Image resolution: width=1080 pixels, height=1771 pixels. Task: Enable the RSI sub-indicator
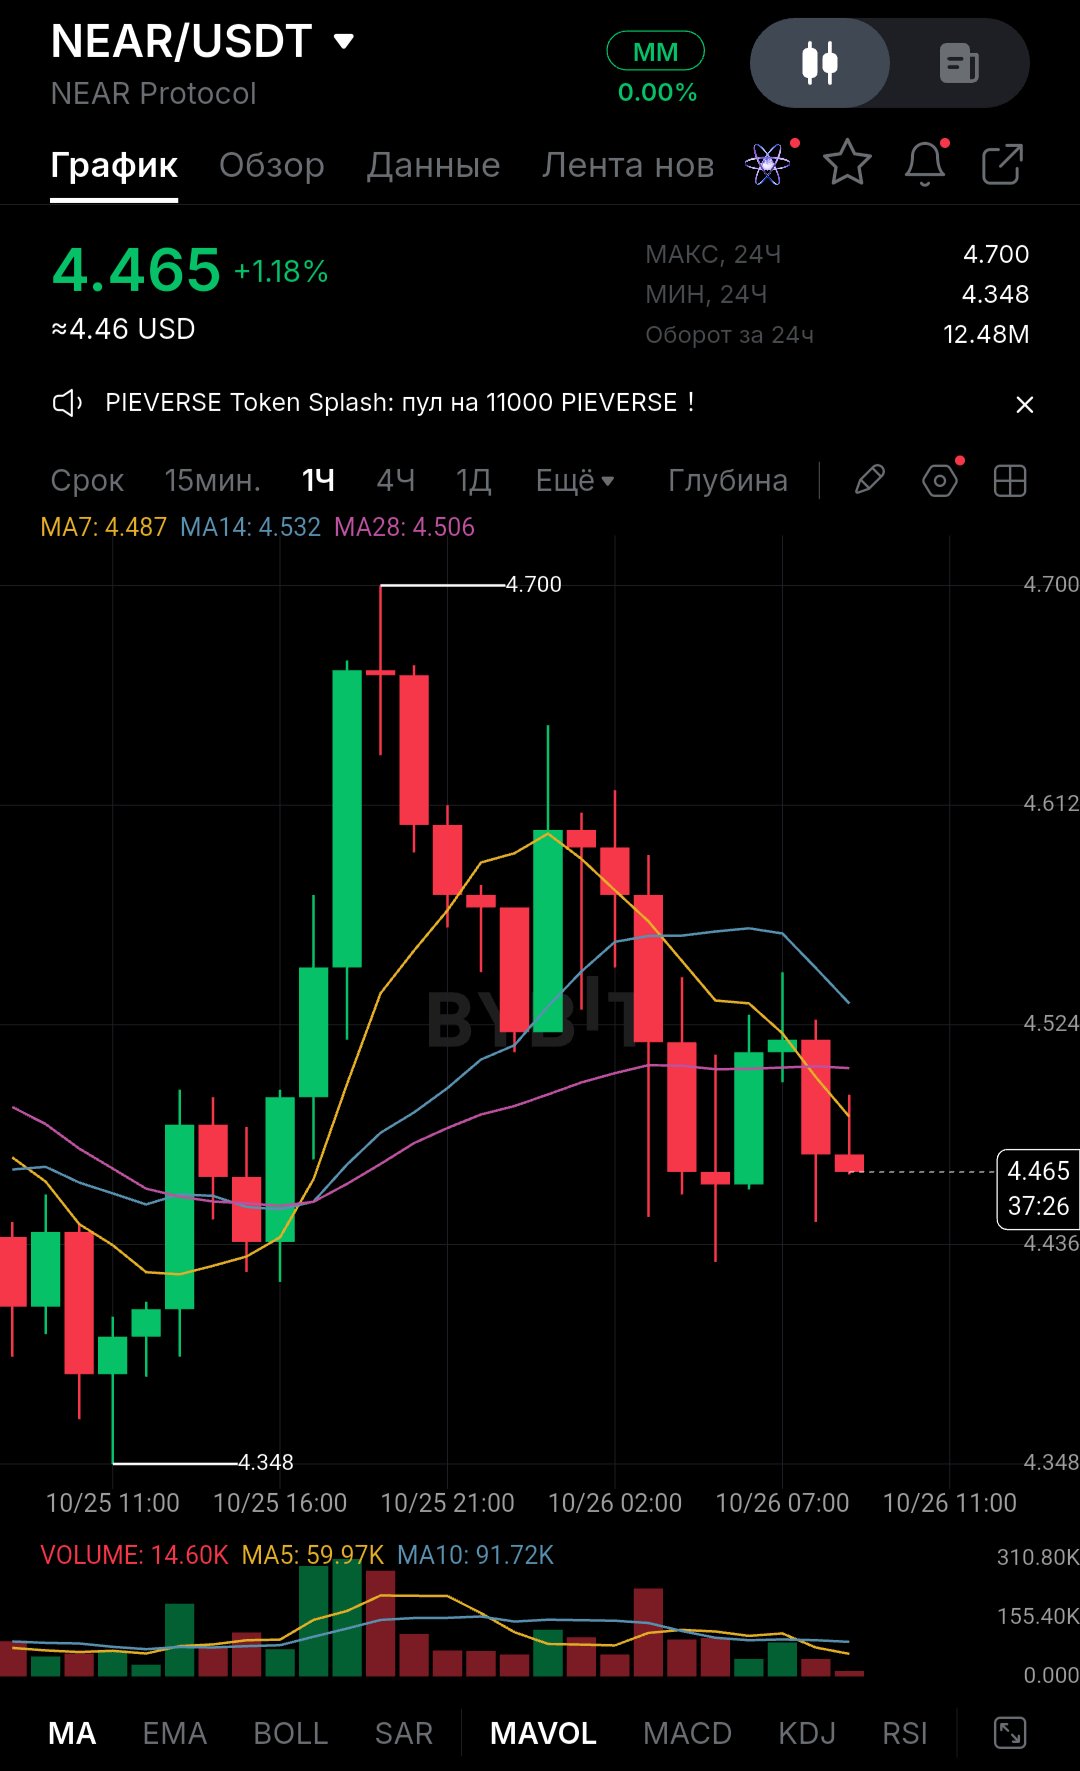tap(905, 1733)
